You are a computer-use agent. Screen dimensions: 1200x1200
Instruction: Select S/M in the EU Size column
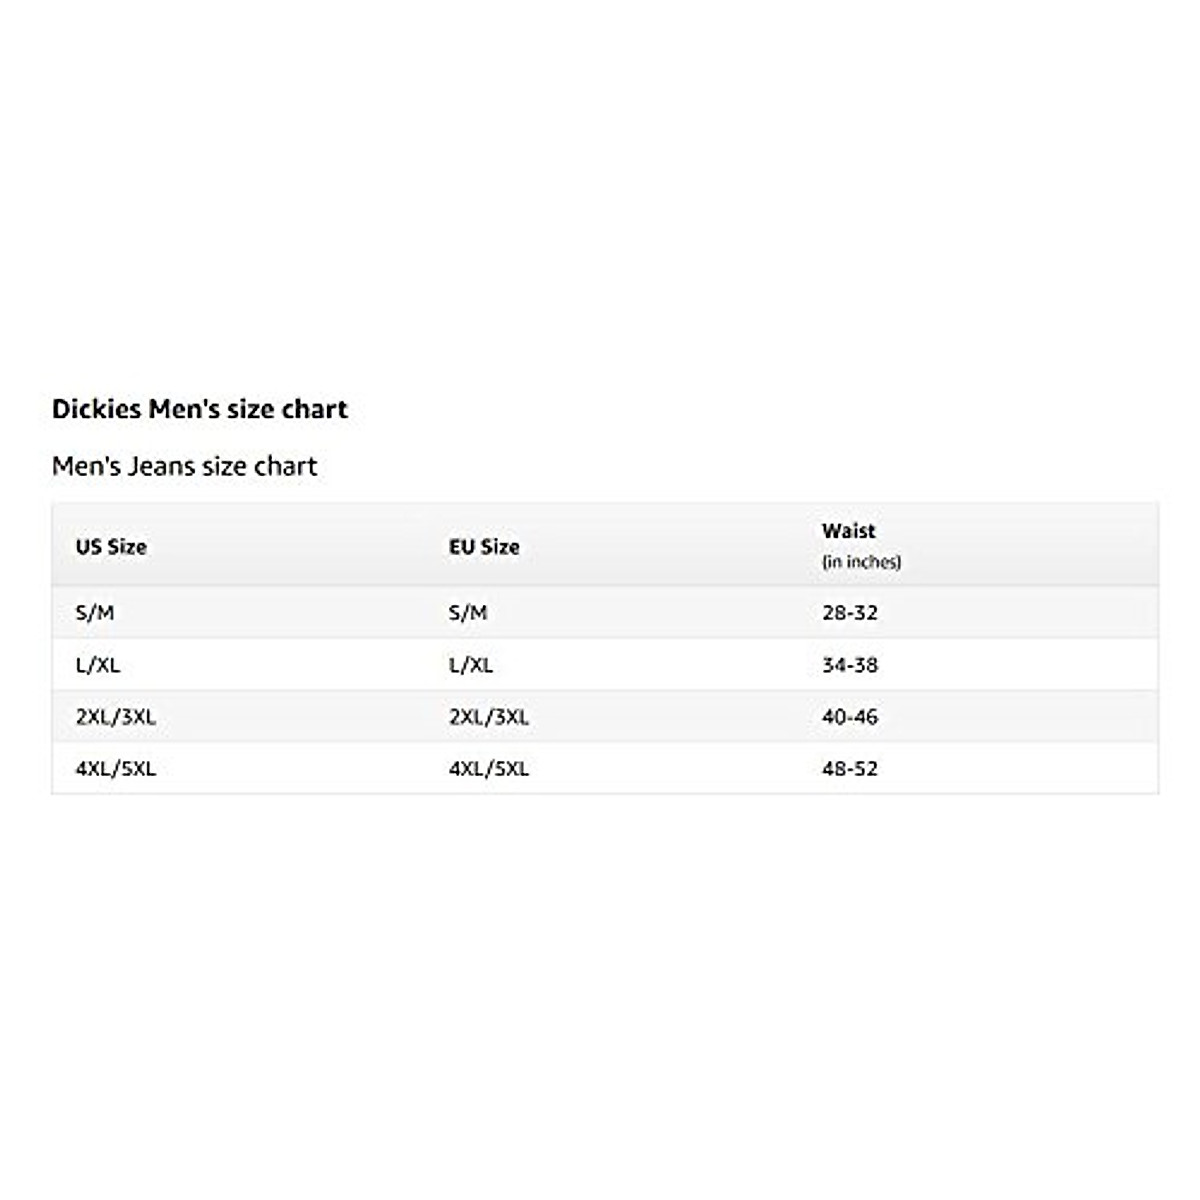pyautogui.click(x=468, y=613)
